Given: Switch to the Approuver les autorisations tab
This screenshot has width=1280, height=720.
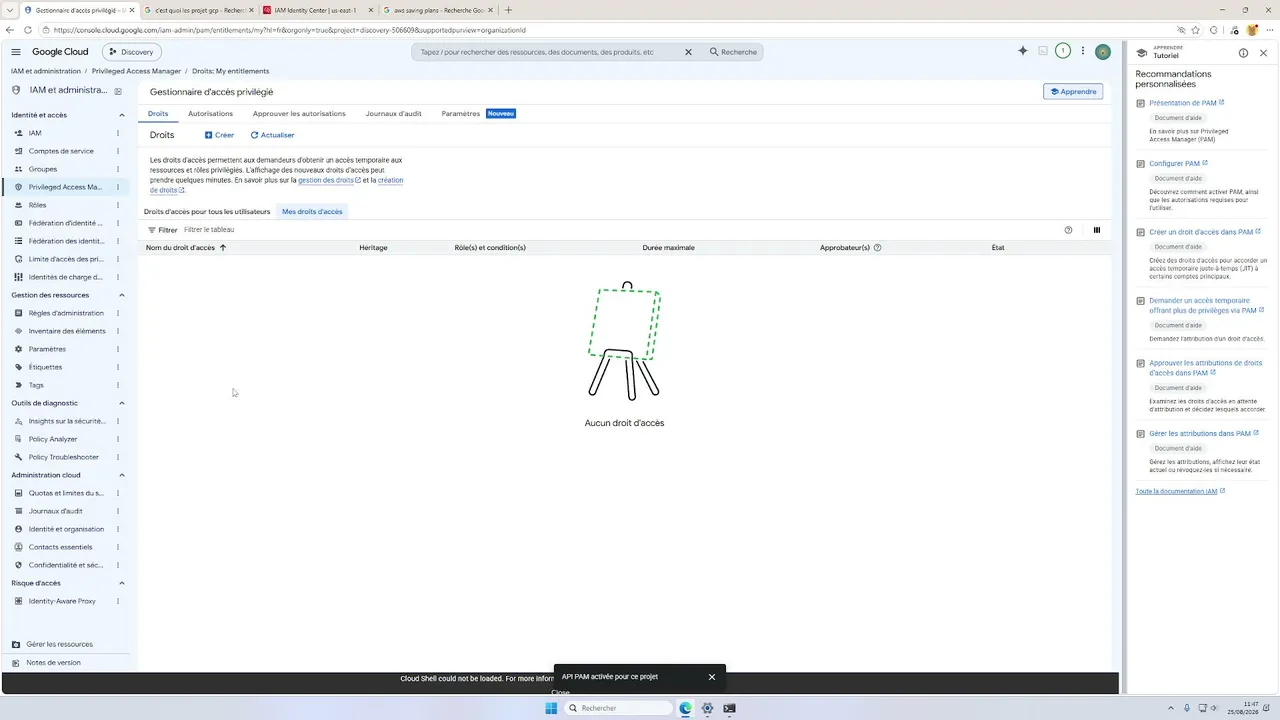Looking at the screenshot, I should coord(299,114).
